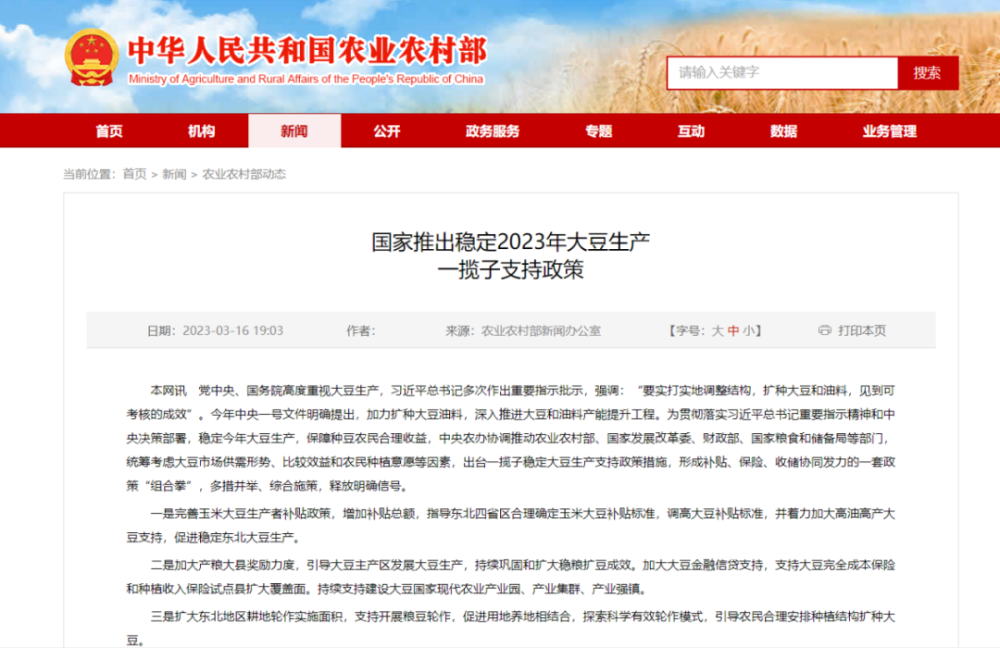
Task: Open the 机构 navigation tab
Action: [x=202, y=131]
